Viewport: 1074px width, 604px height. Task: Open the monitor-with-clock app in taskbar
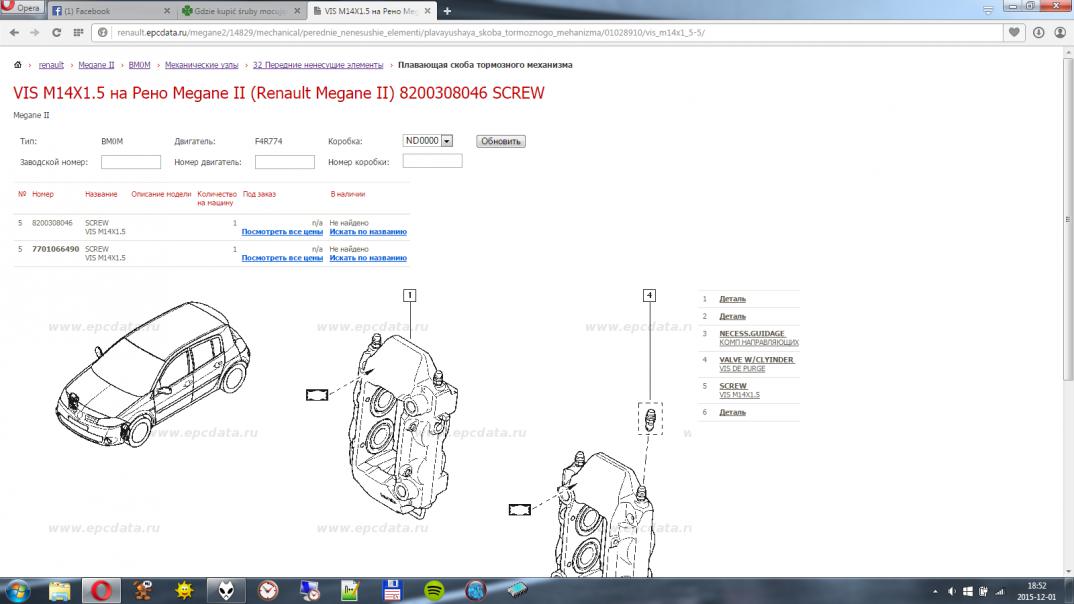click(310, 590)
